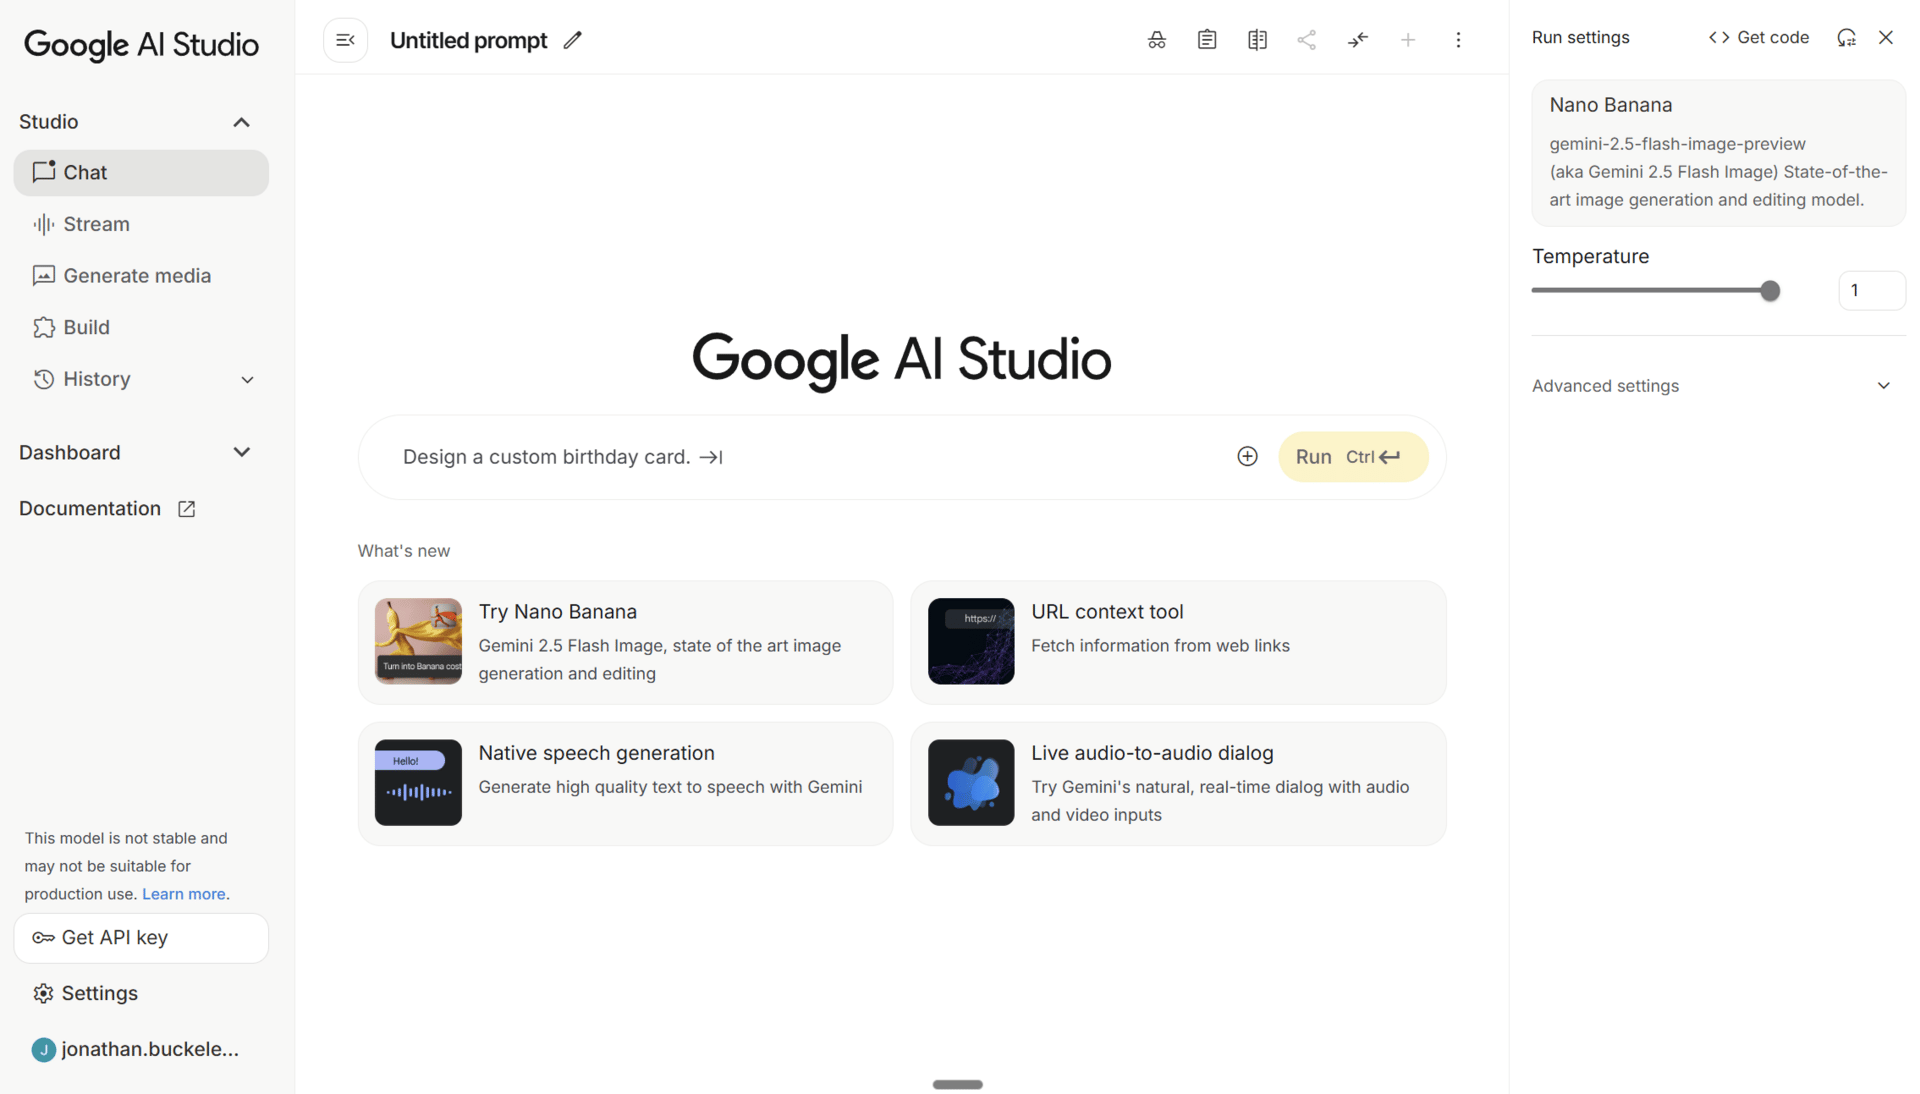Open Documentation external link

pos(107,509)
